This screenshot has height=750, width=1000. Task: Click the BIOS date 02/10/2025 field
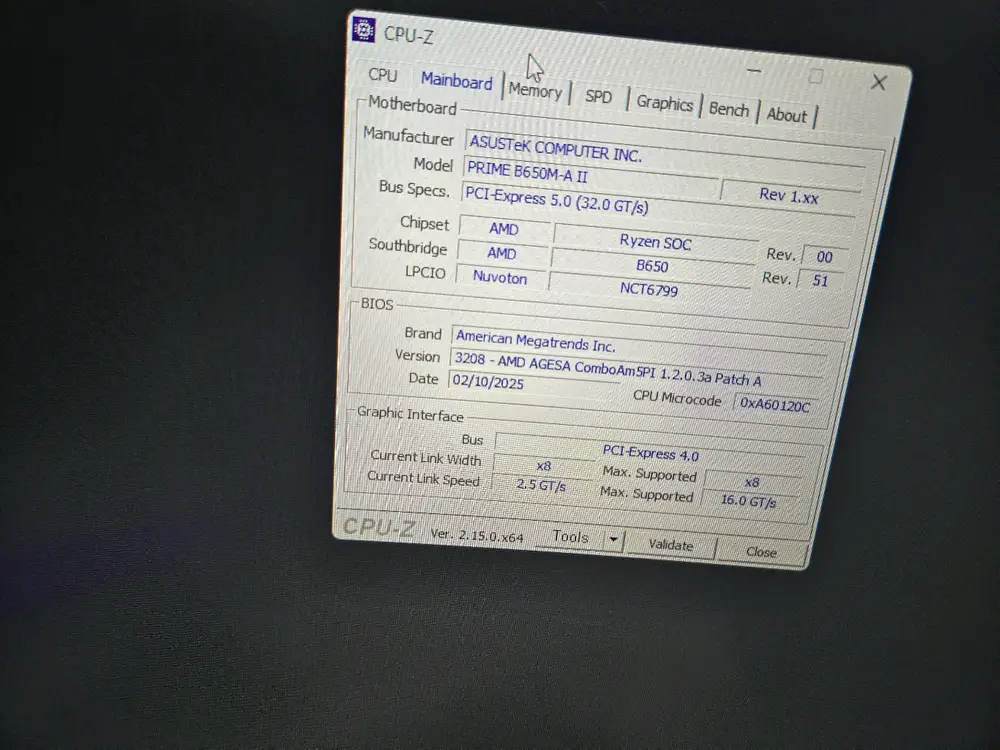point(534,383)
